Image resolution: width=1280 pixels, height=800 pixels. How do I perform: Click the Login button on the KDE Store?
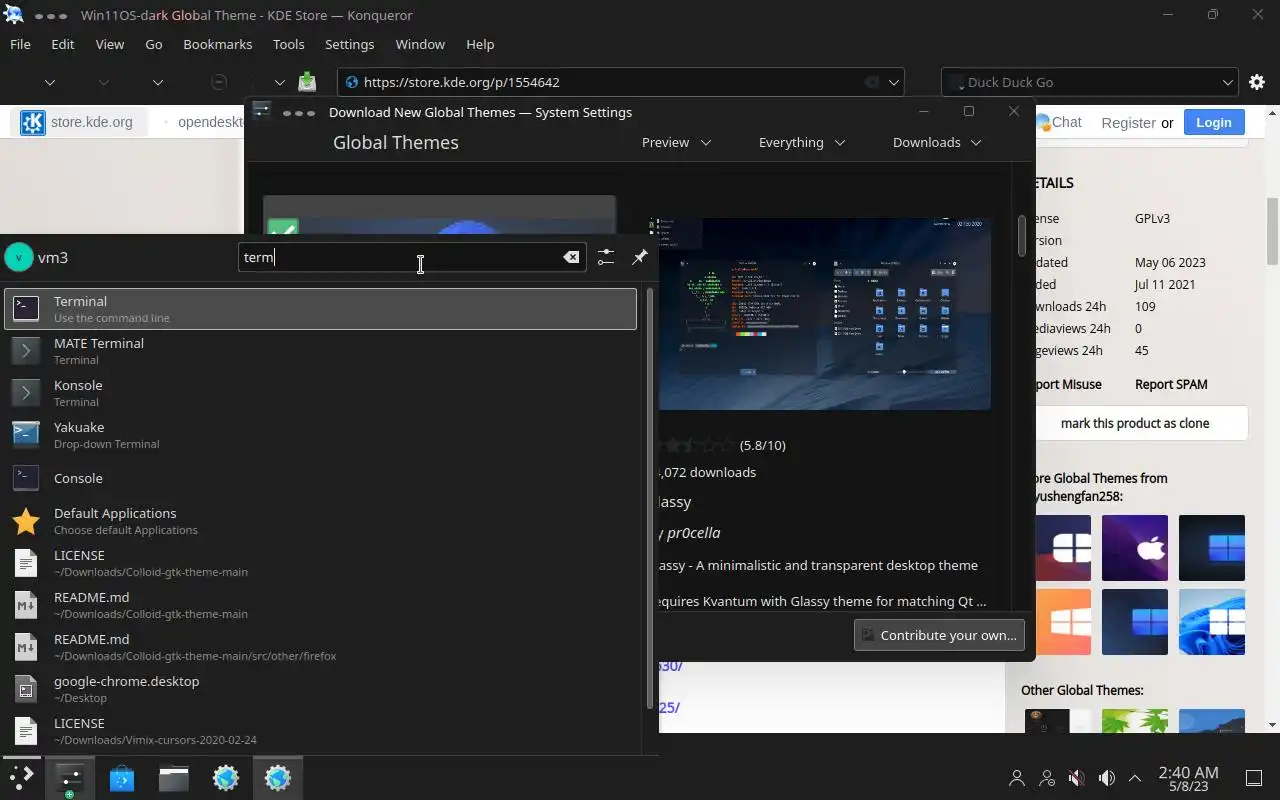(x=1213, y=122)
